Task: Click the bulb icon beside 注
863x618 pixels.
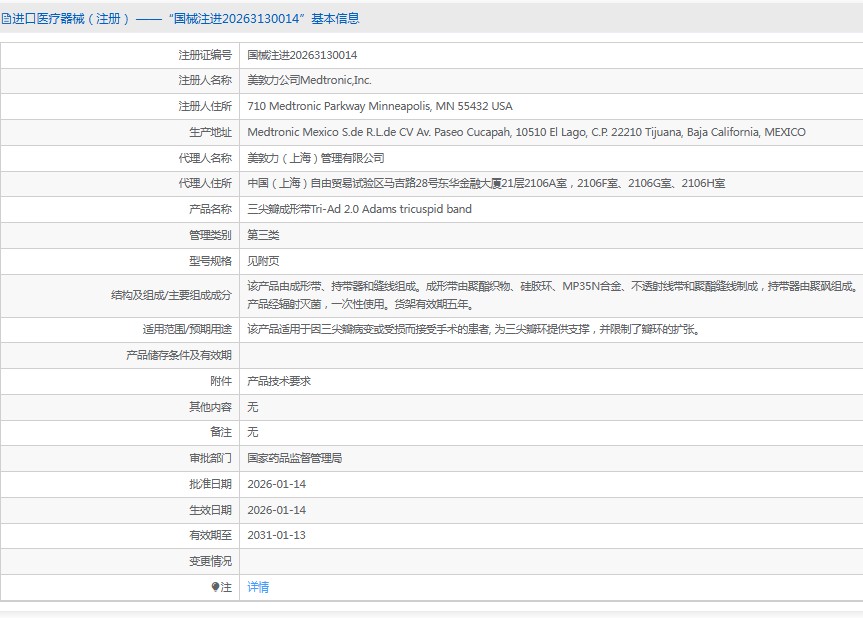Action: coord(215,587)
